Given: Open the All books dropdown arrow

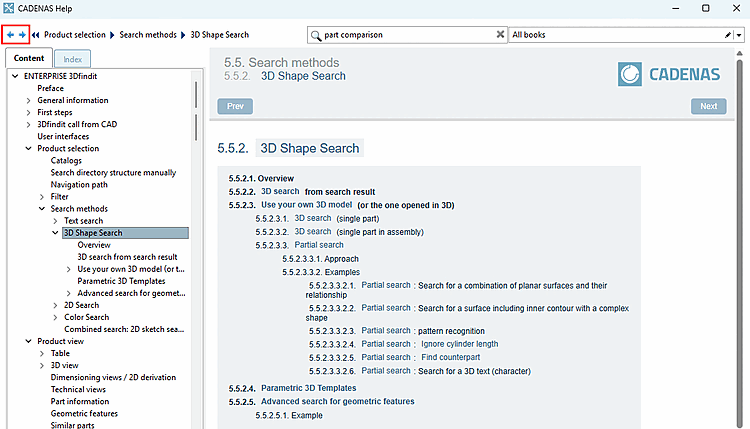Looking at the screenshot, I should point(739,35).
